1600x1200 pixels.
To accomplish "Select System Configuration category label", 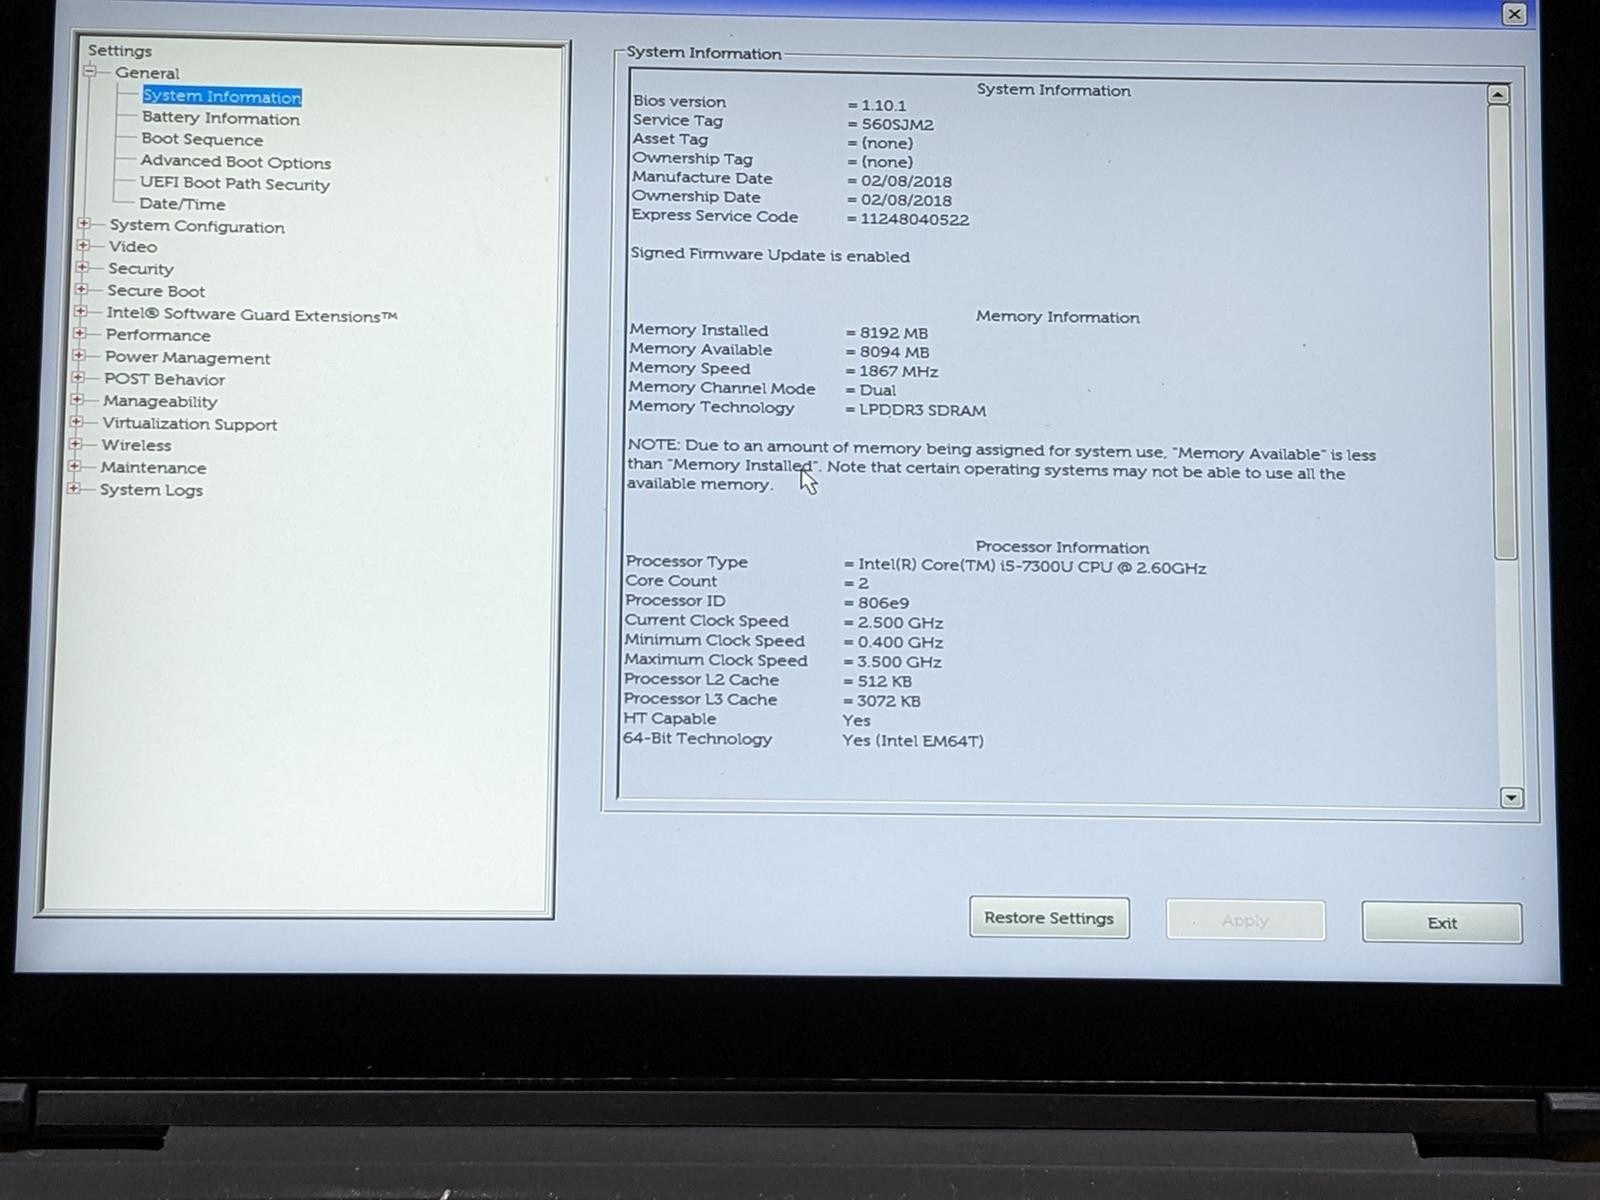I will tap(197, 226).
